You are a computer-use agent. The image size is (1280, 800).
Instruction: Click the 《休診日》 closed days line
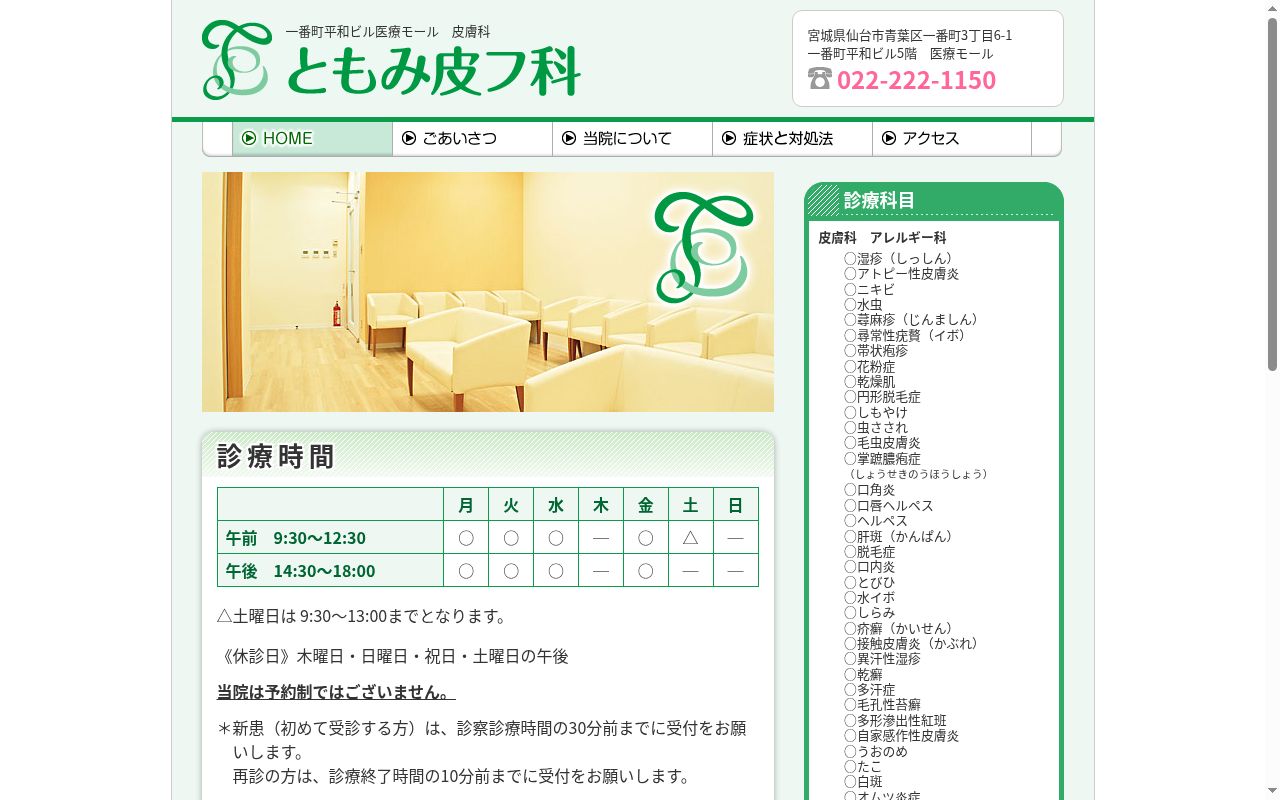(393, 656)
